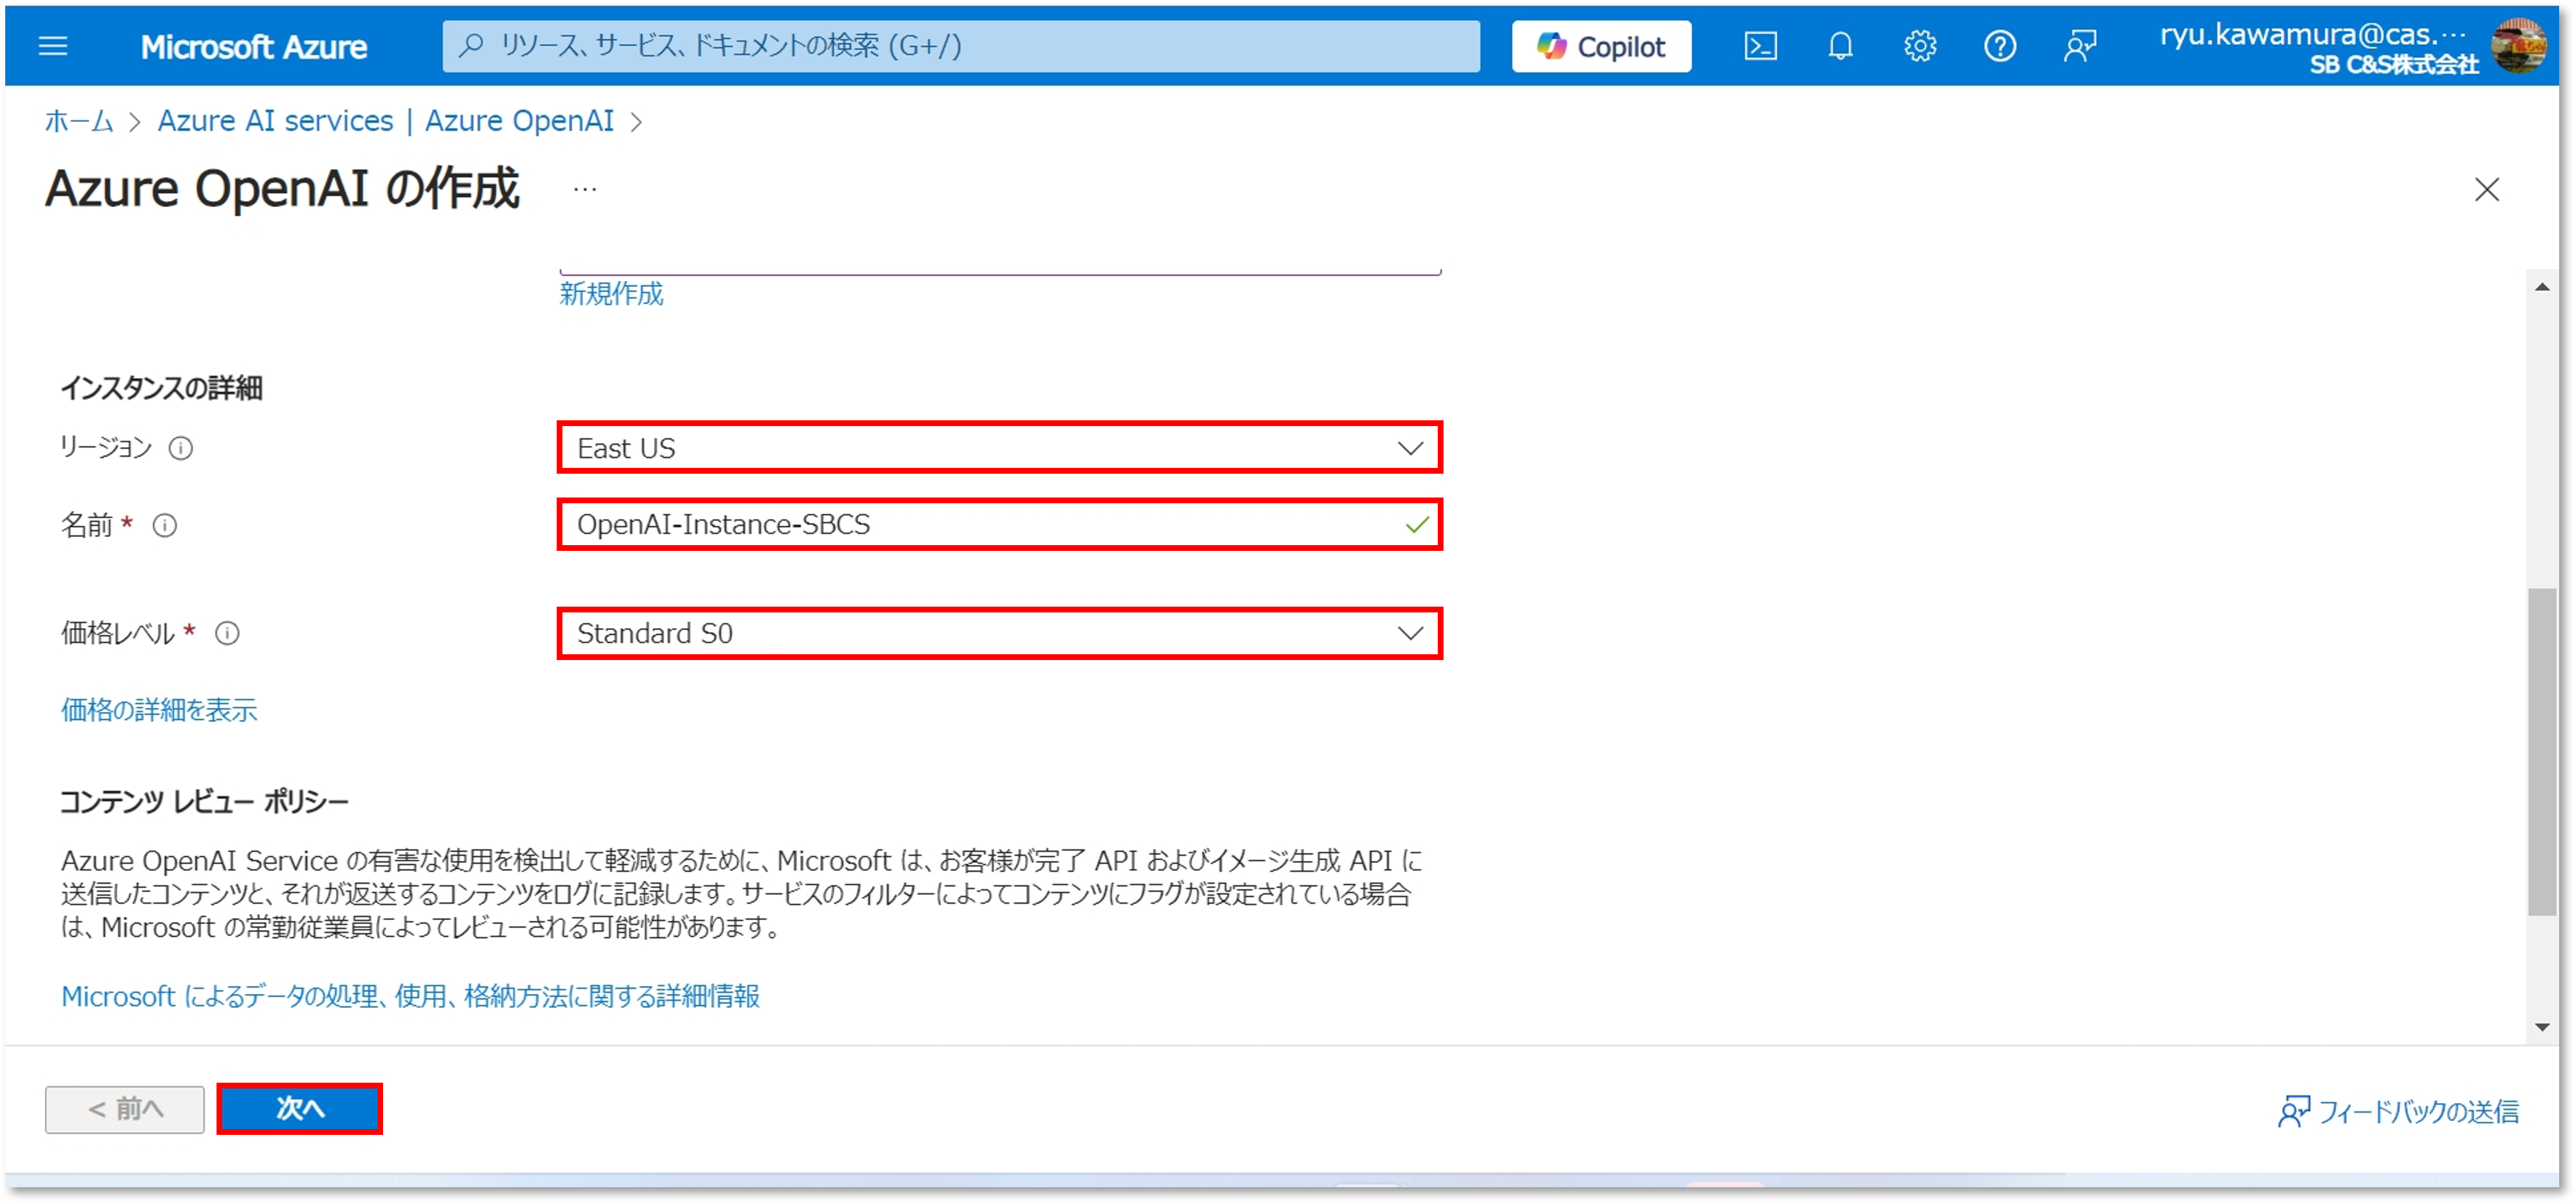Image resolution: width=2576 pixels, height=1204 pixels.
Task: Click the scrollbar up arrow
Action: pos(2541,287)
